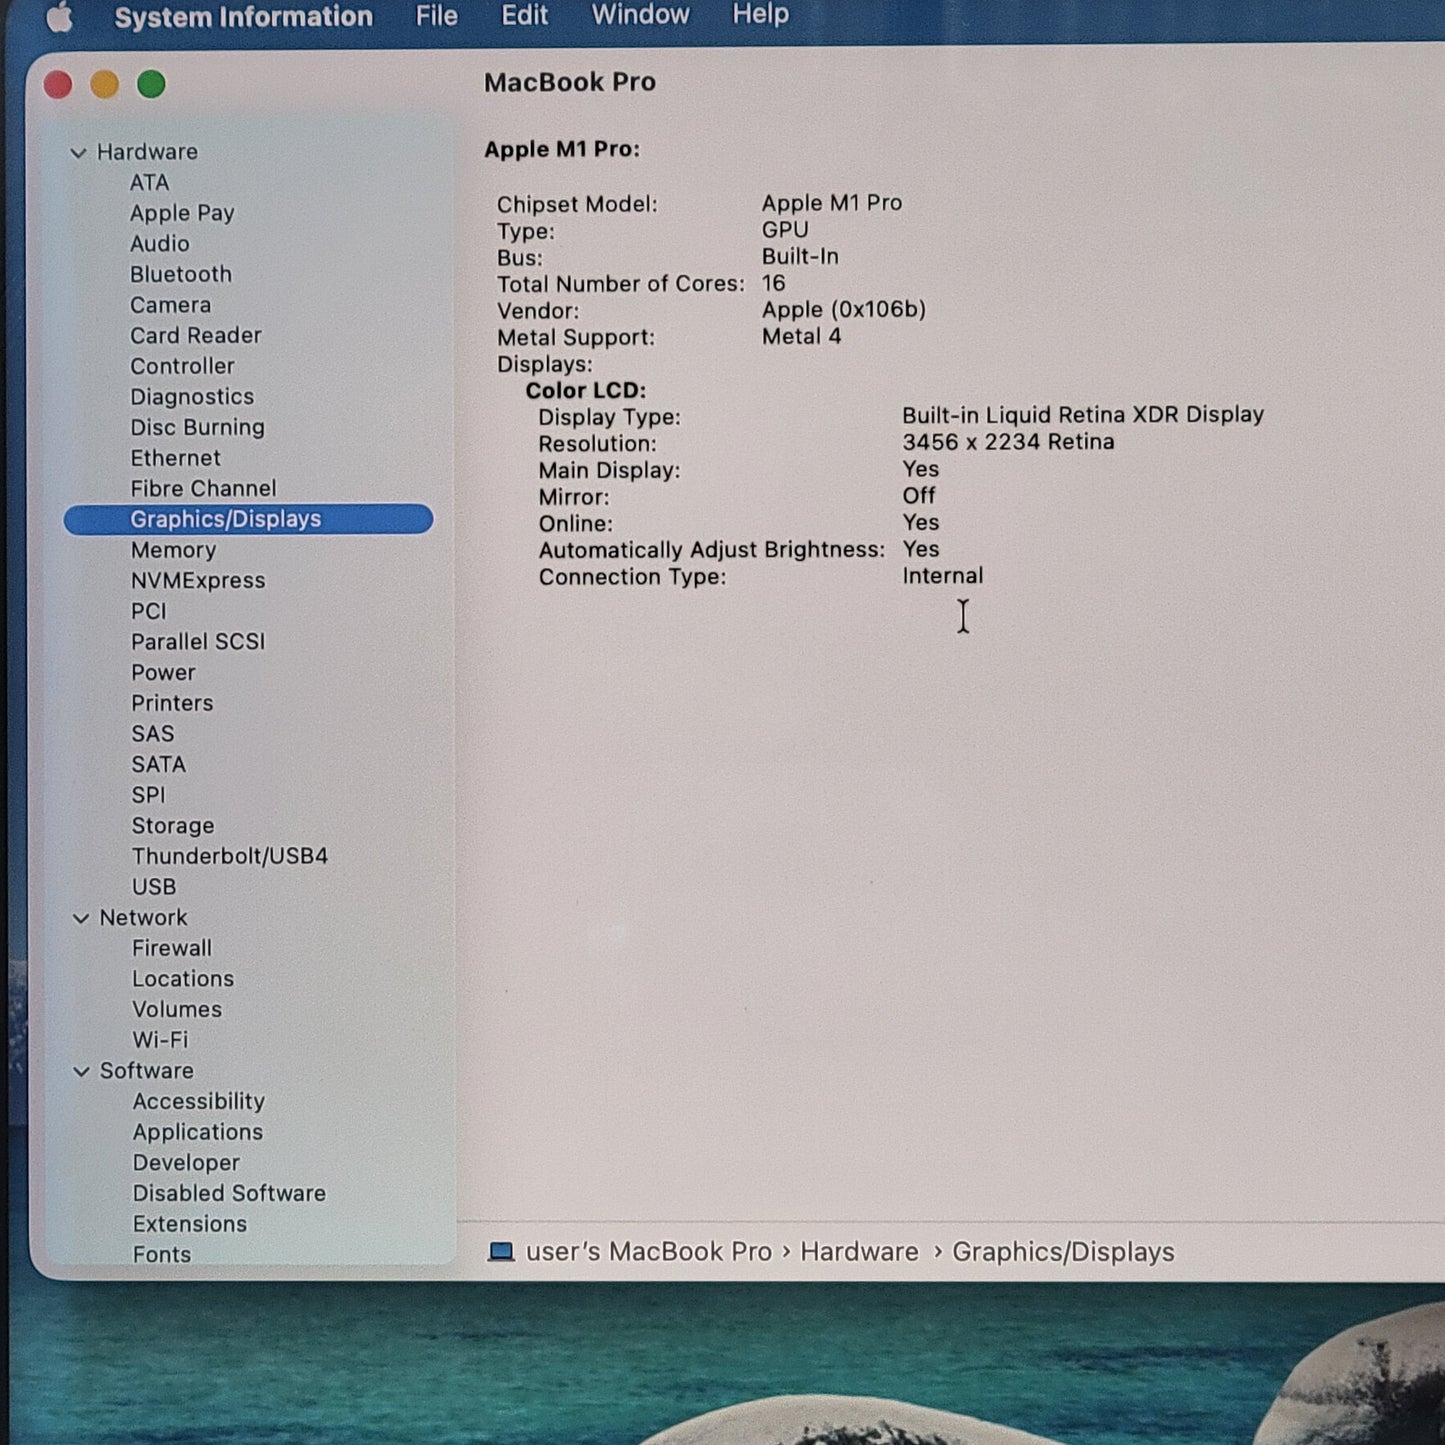This screenshot has height=1445, width=1445.
Task: Select Memory in the sidebar
Action: (x=173, y=550)
